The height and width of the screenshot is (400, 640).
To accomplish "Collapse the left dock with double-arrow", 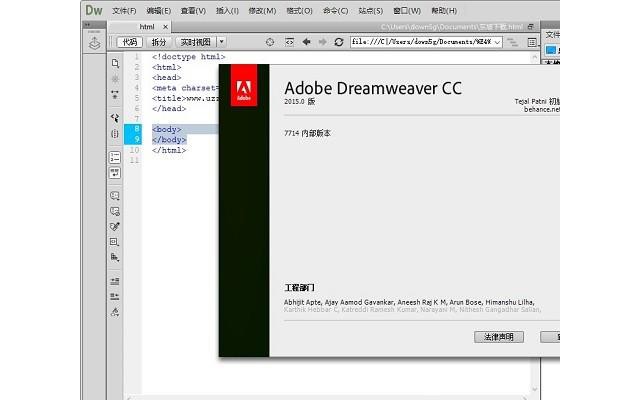I will point(87,25).
